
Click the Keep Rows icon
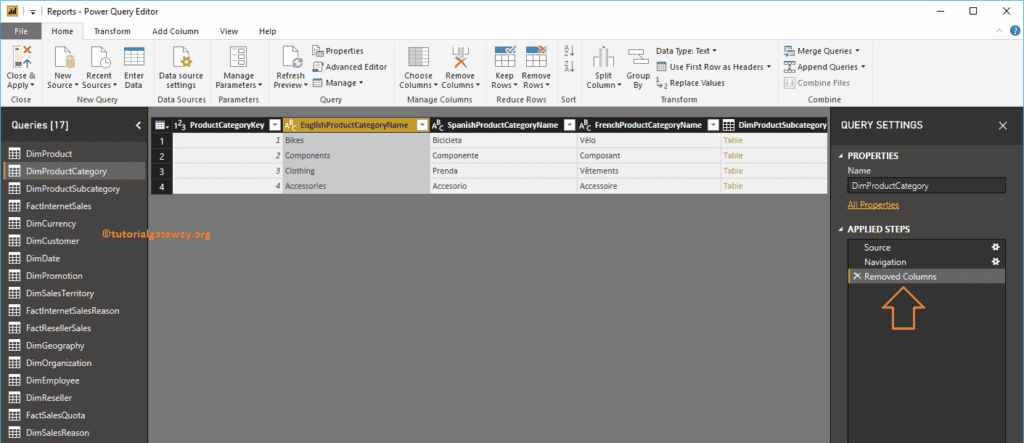(x=505, y=57)
